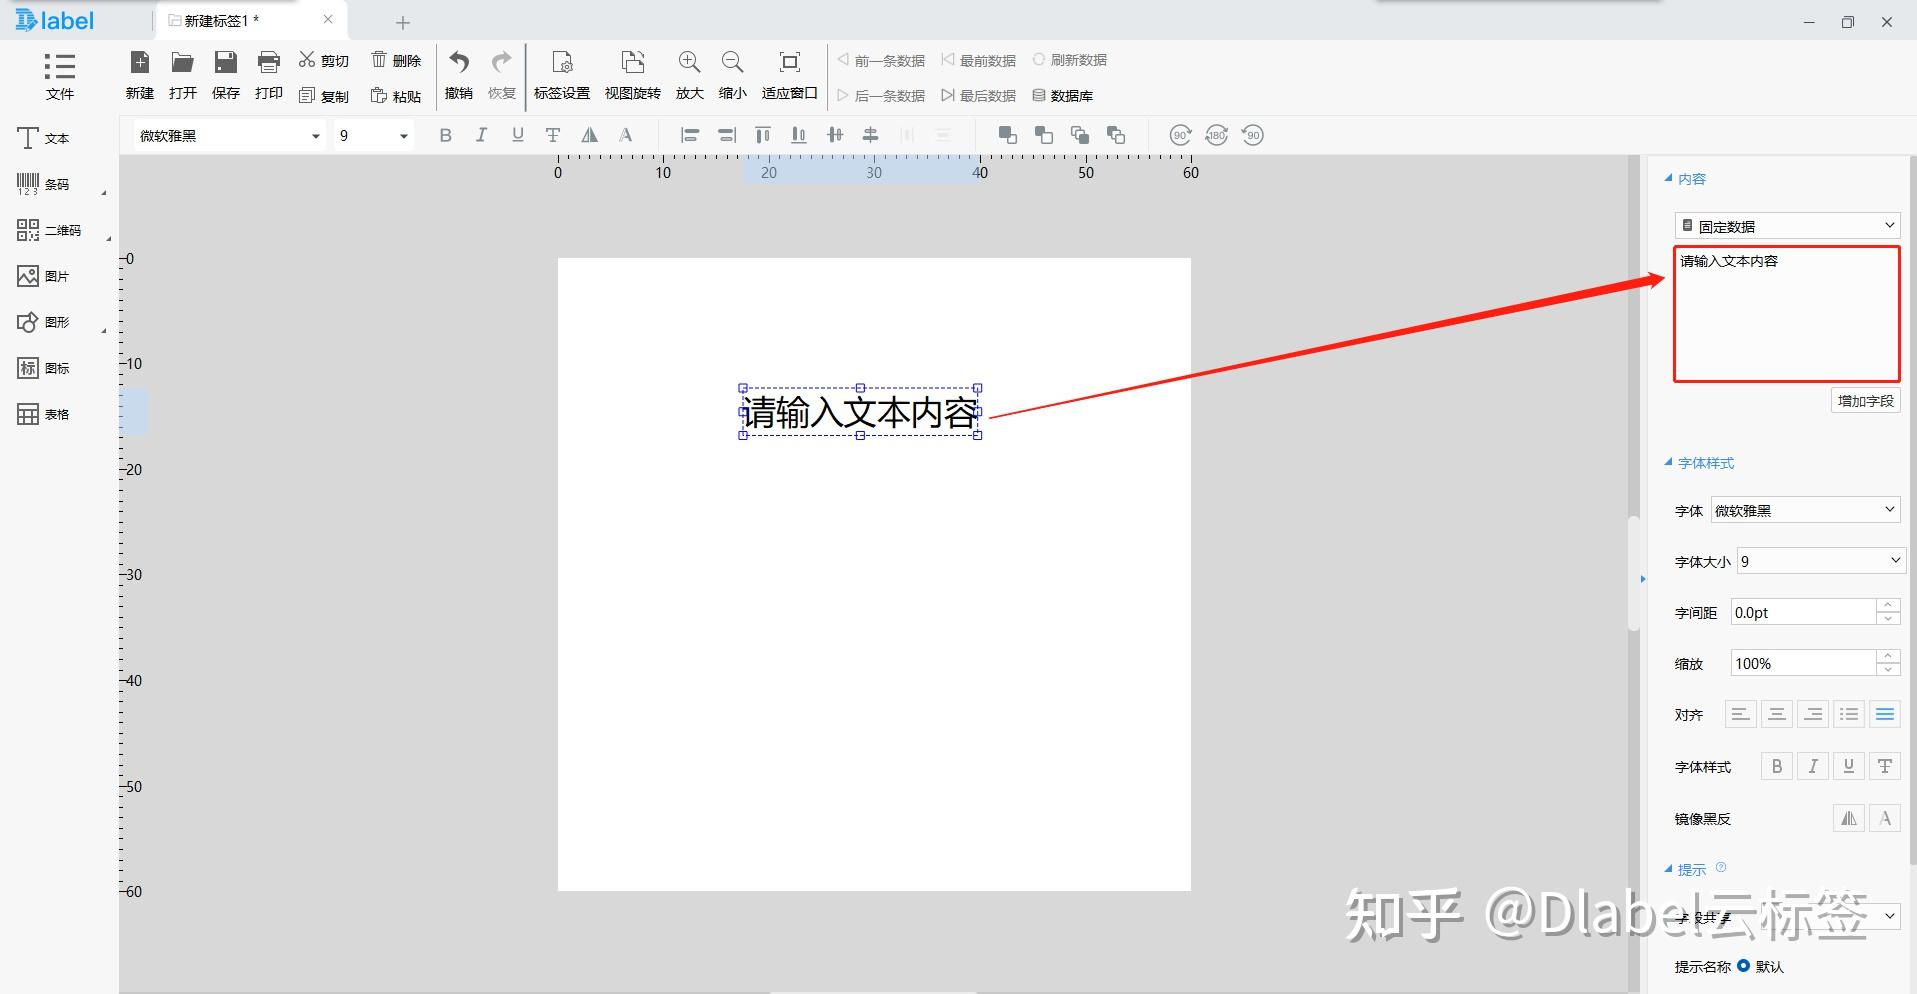
Task: Select center alignment in 对齐 row
Action: click(x=1777, y=714)
